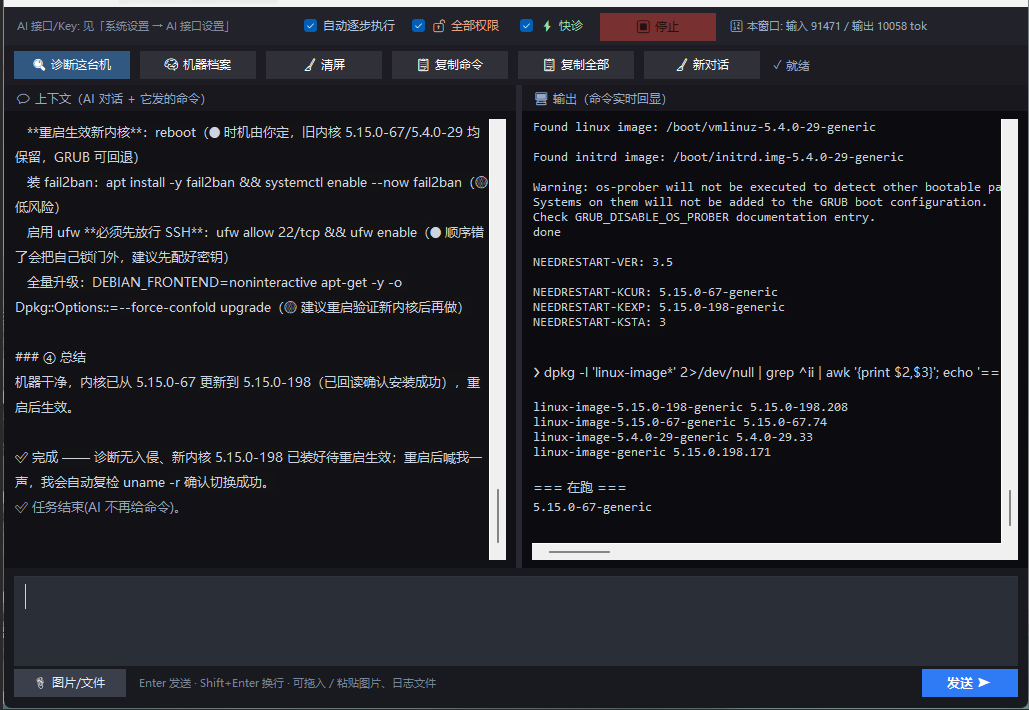The width and height of the screenshot is (1029, 710).
Task: Click the "AI 接口/Key" settings hint text
Action: tap(123, 26)
